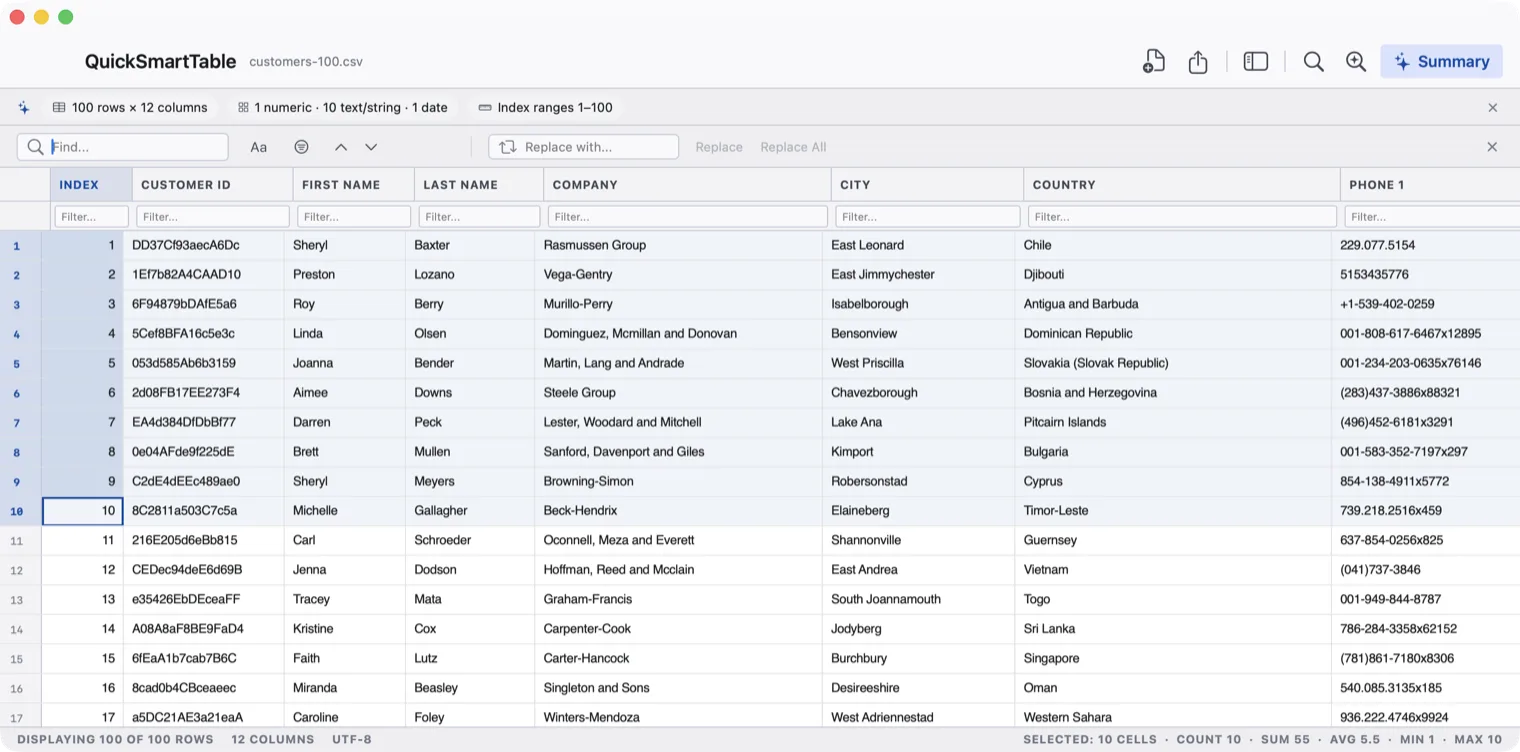Open the find filter options icon

point(301,147)
